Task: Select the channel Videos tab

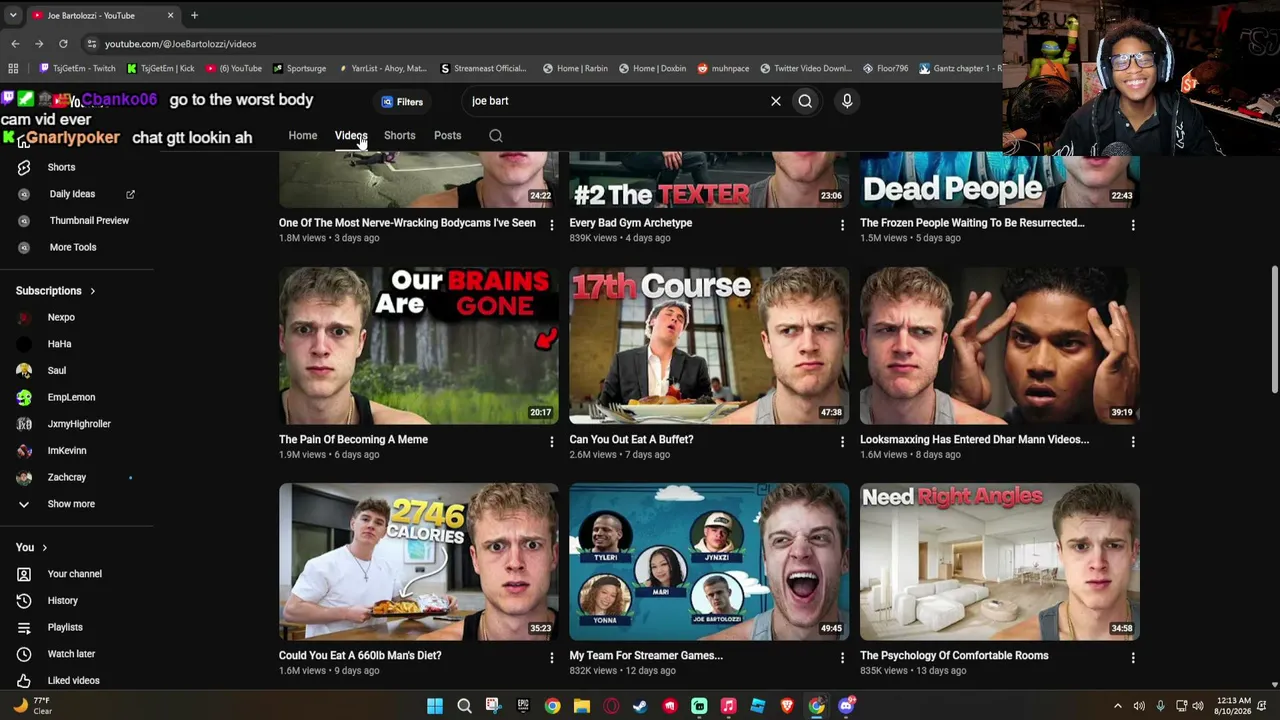Action: (x=351, y=136)
